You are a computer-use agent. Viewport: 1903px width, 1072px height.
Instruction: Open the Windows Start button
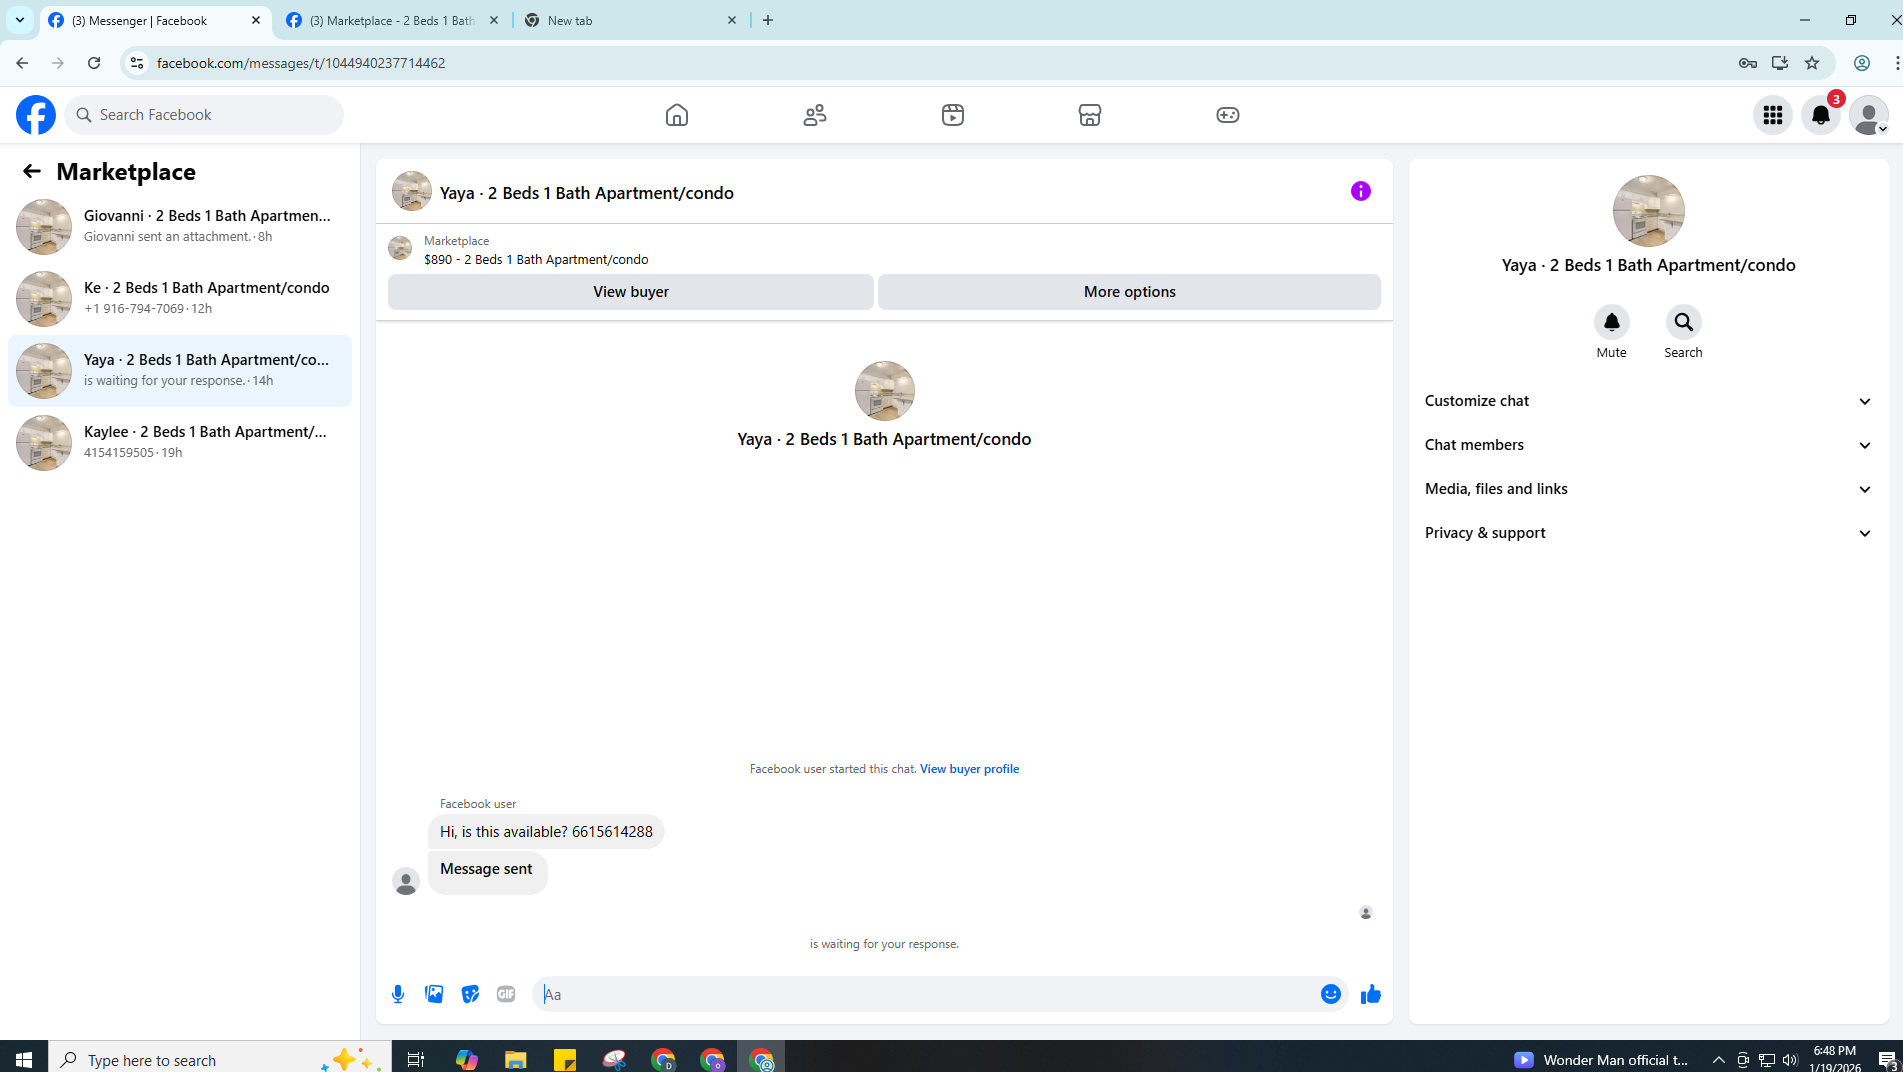[24, 1059]
